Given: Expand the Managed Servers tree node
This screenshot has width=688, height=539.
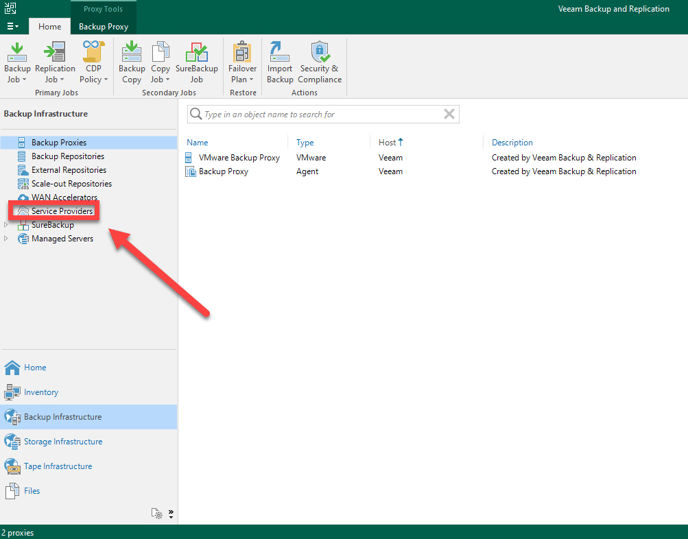Looking at the screenshot, I should coord(6,238).
